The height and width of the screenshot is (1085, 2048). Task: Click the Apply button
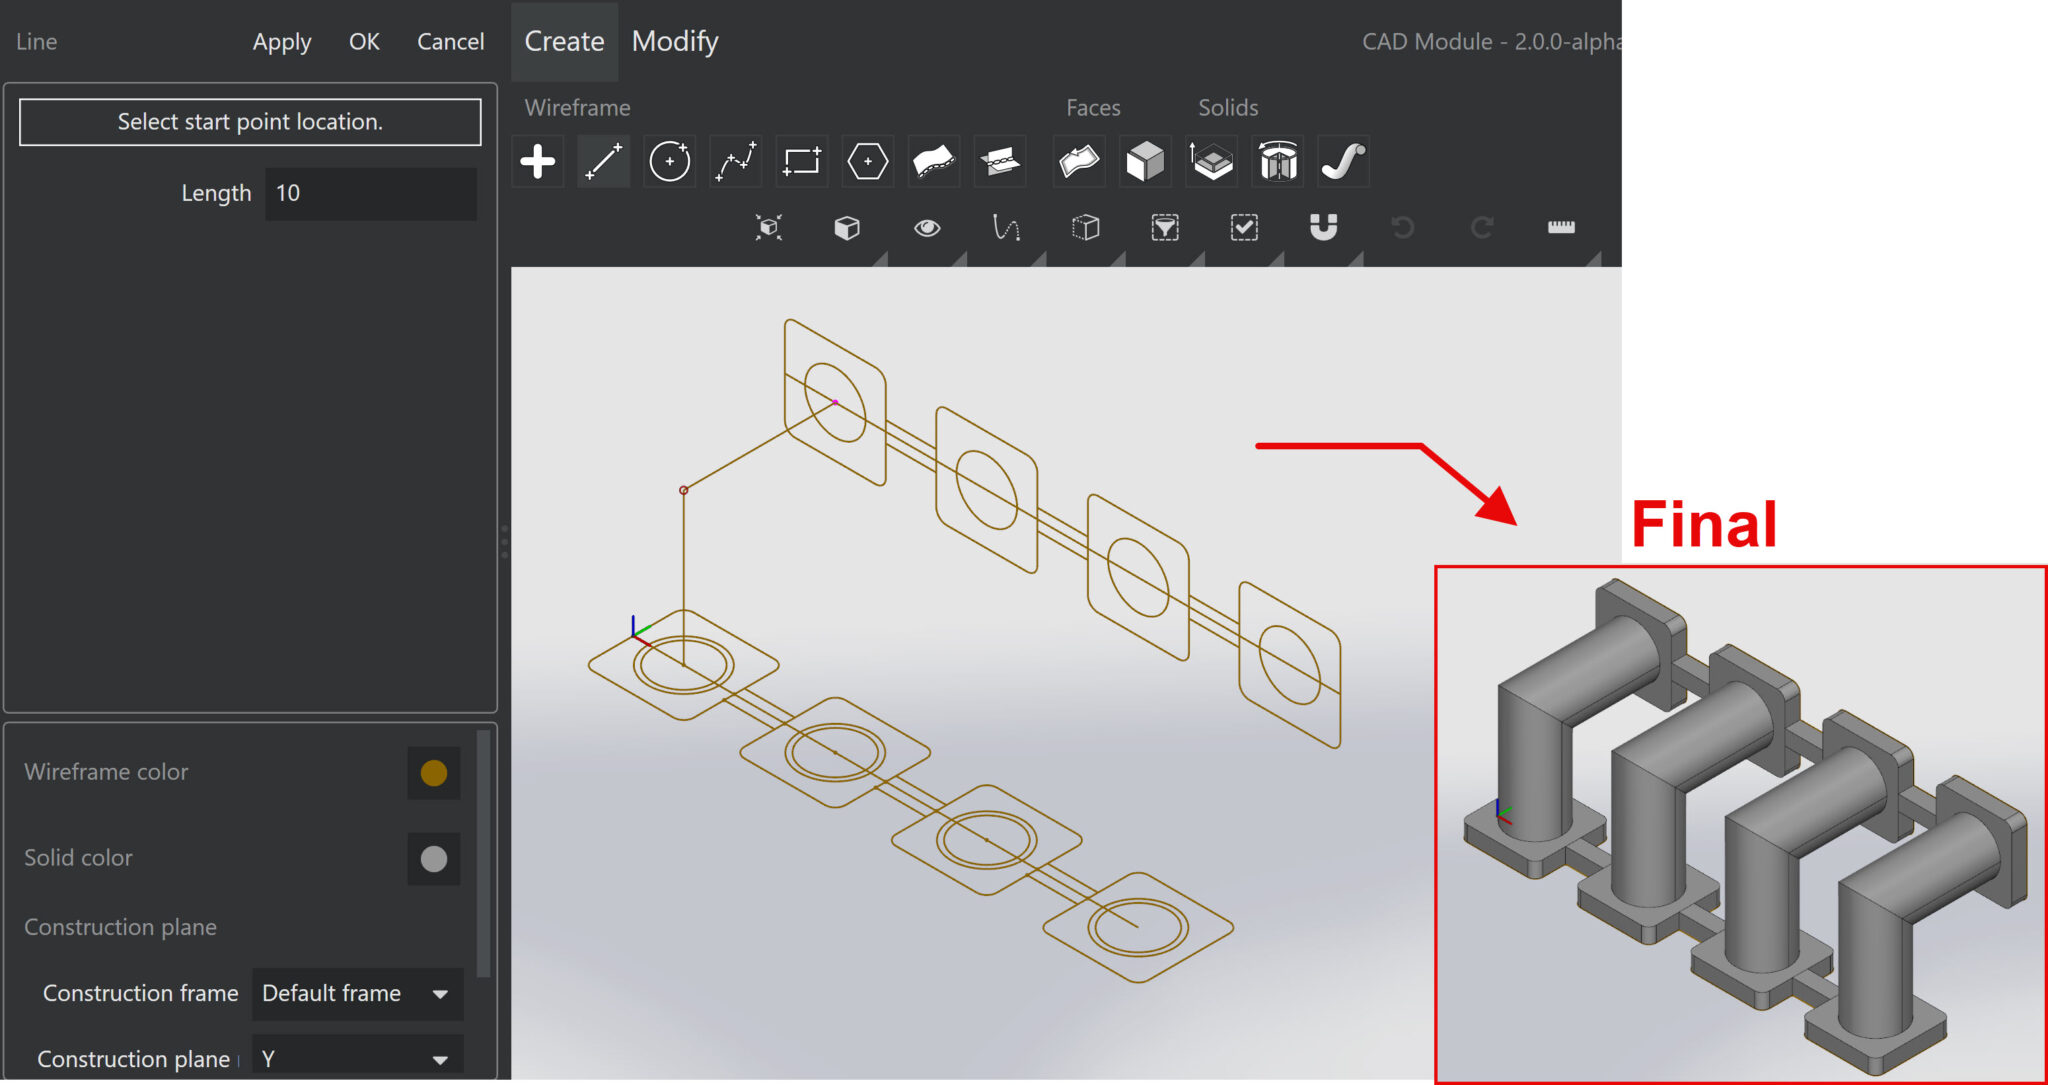click(x=282, y=42)
